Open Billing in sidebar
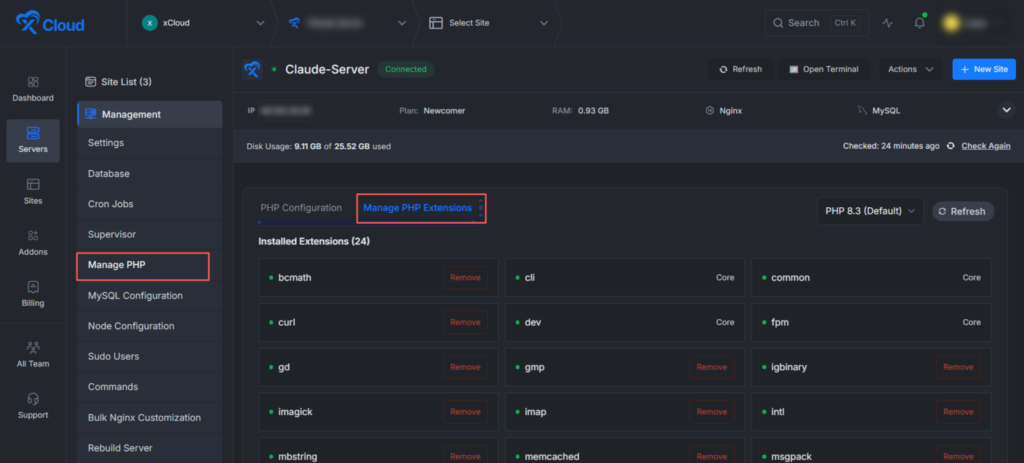 click(x=33, y=295)
